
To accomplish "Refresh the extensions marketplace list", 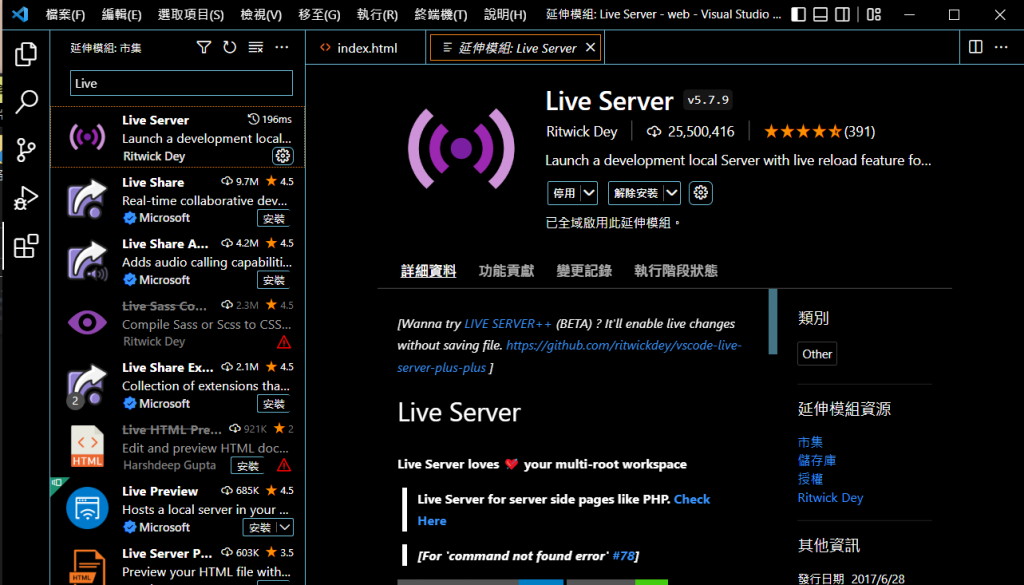I will (229, 47).
